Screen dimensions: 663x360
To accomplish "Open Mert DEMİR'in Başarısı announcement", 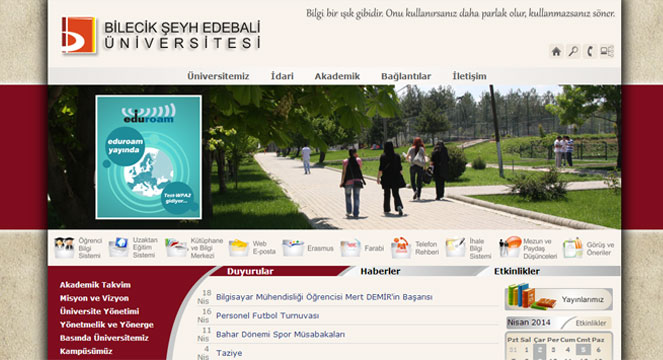I will coord(324,297).
